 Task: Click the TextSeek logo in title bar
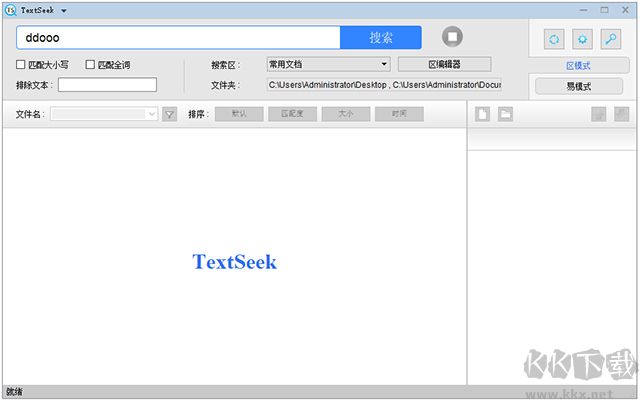(11, 10)
